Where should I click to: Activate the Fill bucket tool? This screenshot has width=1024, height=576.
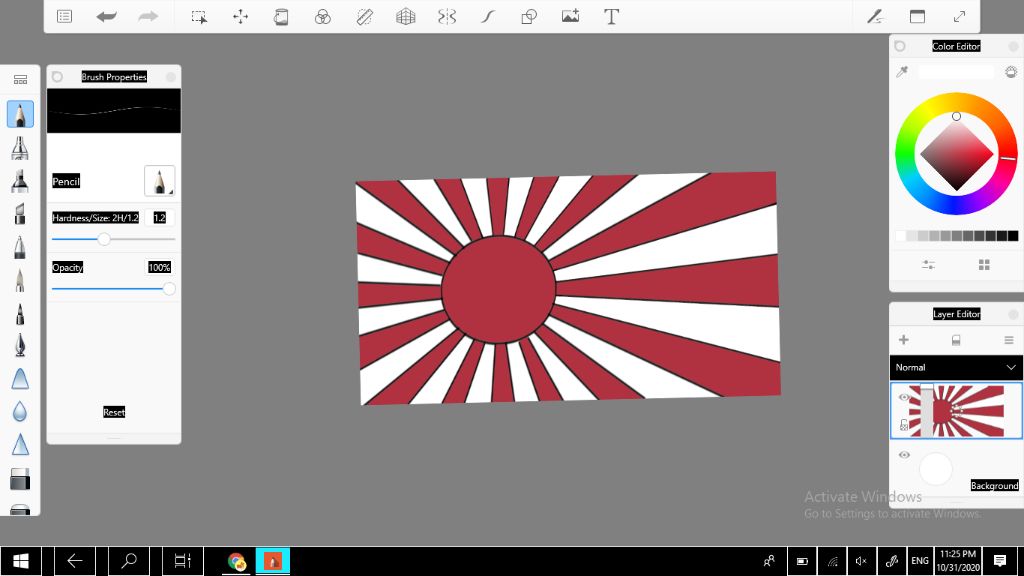281,16
